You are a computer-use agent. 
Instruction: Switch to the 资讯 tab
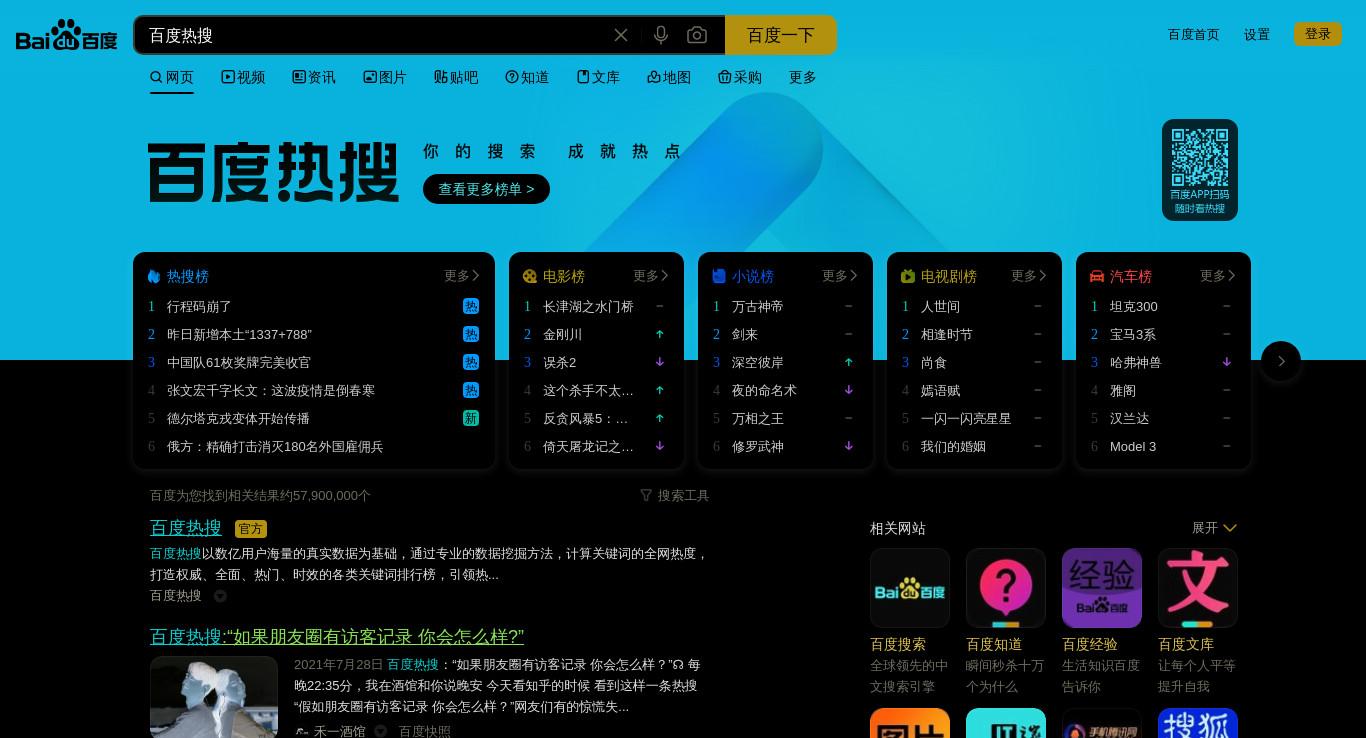pyautogui.click(x=314, y=77)
